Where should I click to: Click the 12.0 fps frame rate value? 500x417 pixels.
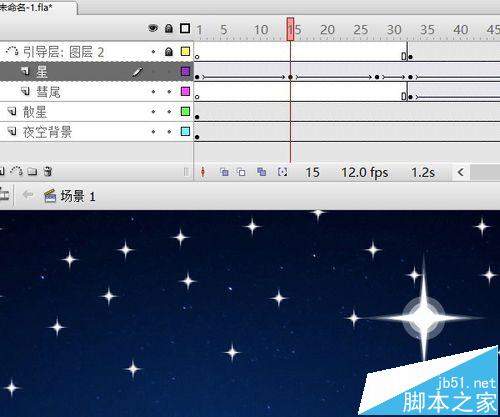[x=365, y=173]
